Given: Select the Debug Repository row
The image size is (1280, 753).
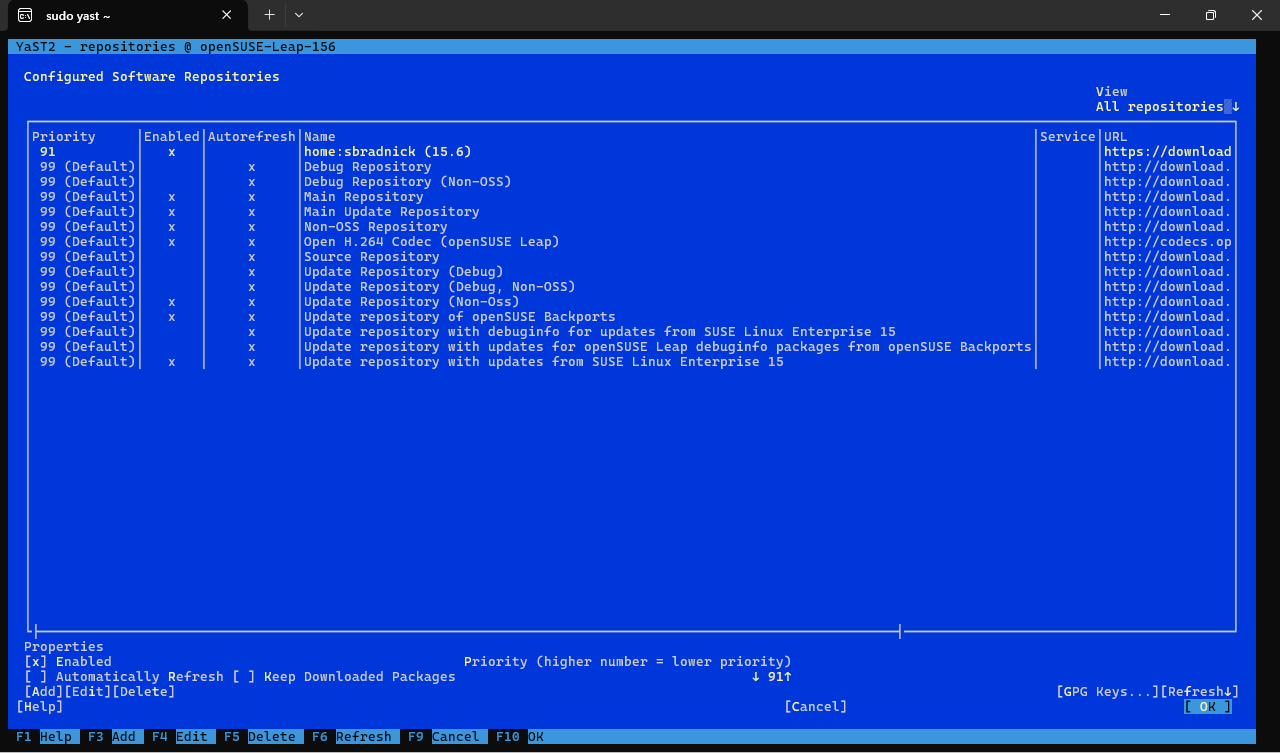Looking at the screenshot, I should click(x=632, y=167).
